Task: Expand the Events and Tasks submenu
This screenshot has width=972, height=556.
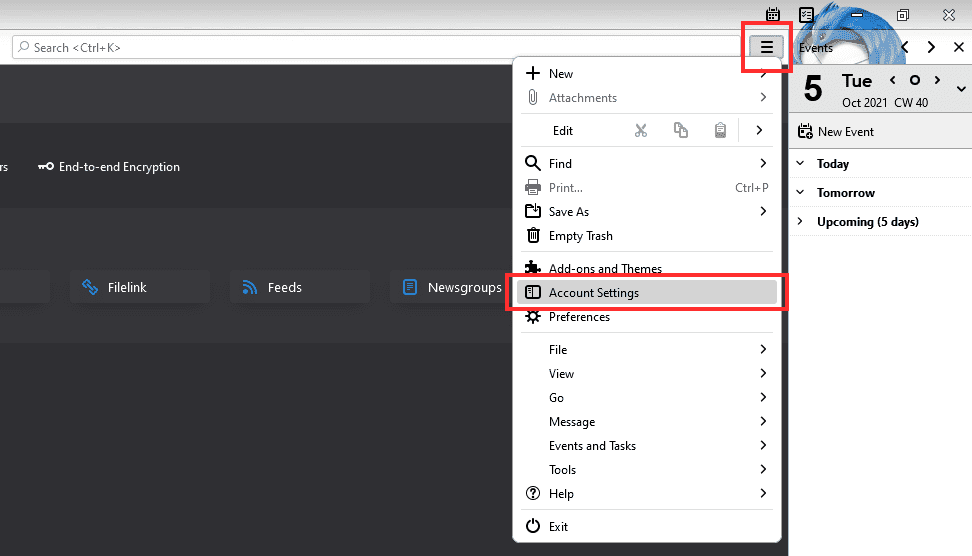Action: click(x=647, y=446)
